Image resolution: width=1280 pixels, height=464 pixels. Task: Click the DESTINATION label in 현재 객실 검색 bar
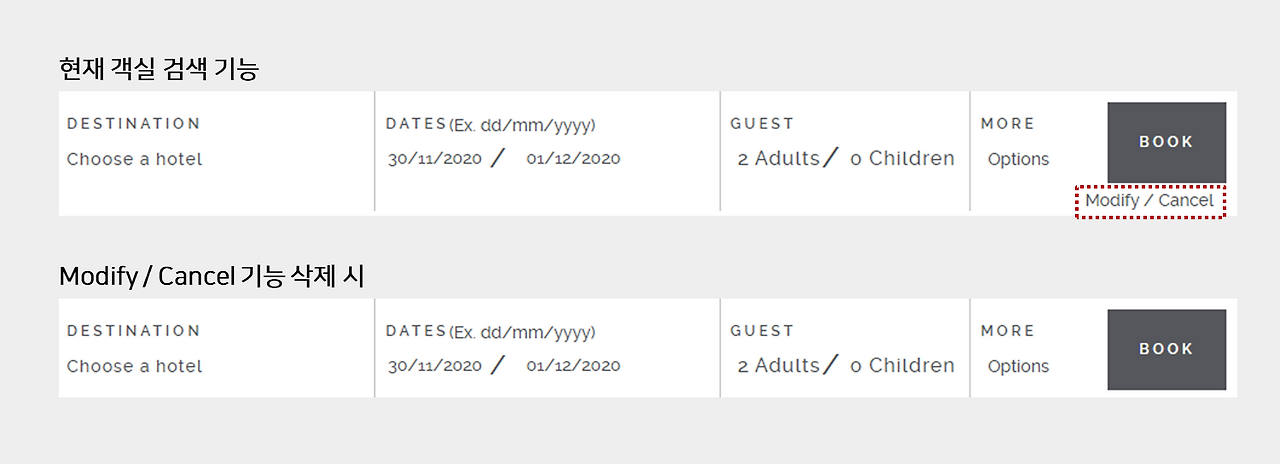[133, 124]
